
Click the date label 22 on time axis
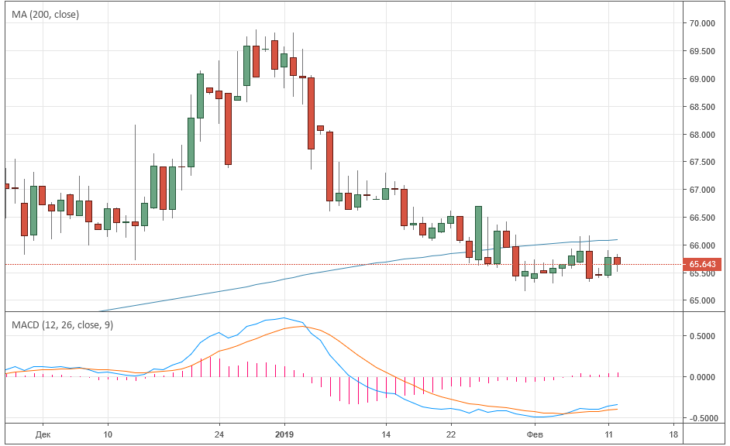[x=451, y=435]
